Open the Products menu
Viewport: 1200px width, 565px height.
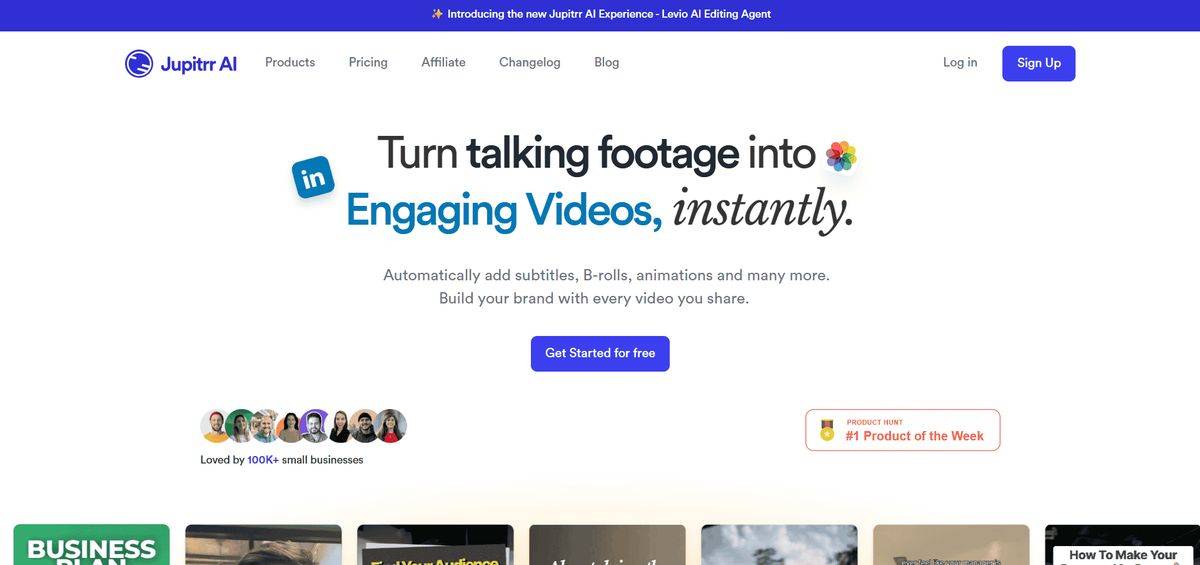tap(290, 62)
